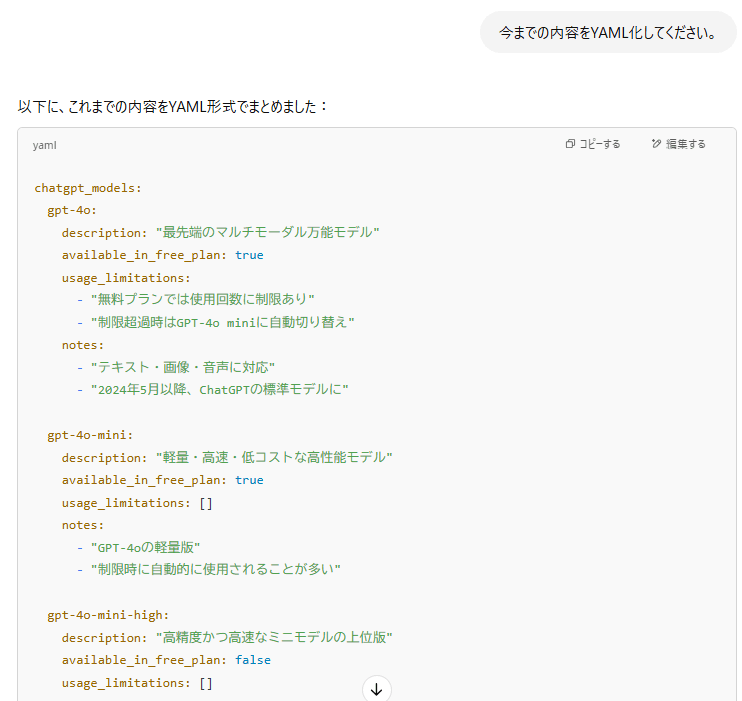The image size is (742, 701).
Task: Click the 2024年5月以降 standard model note
Action: coord(218,390)
